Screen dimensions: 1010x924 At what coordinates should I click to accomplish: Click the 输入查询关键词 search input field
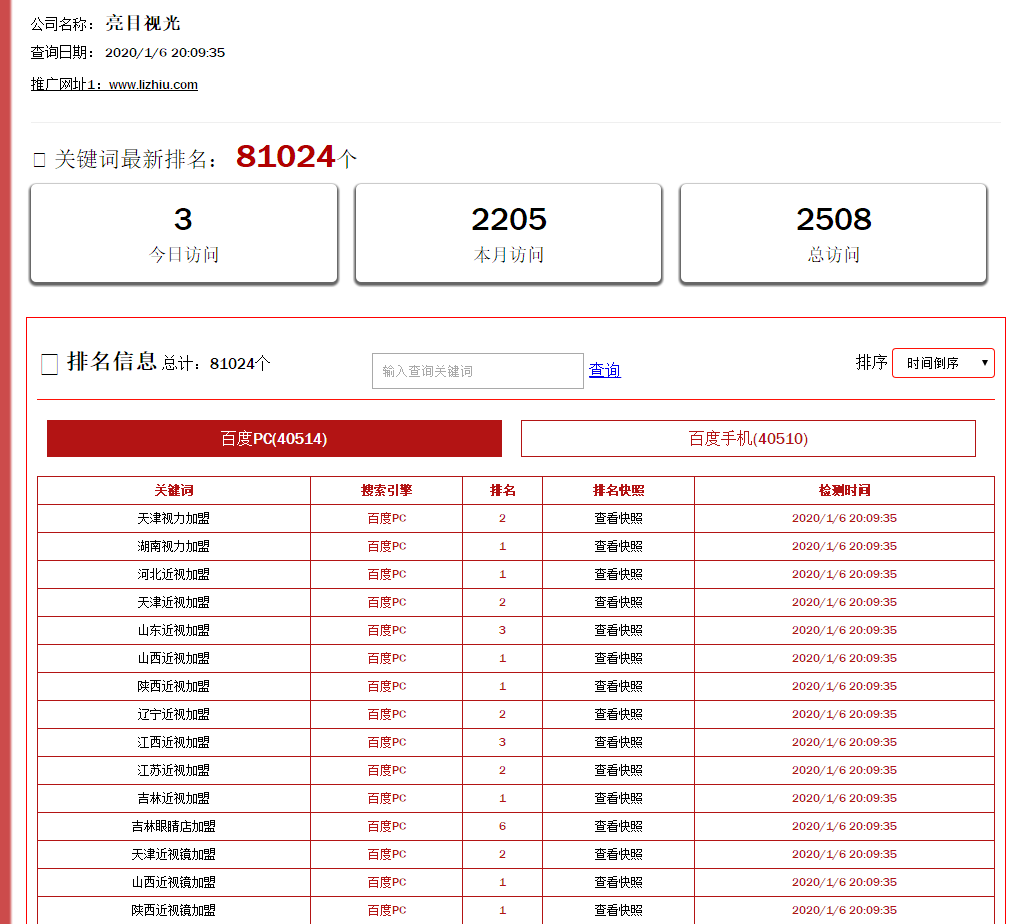pyautogui.click(x=477, y=370)
